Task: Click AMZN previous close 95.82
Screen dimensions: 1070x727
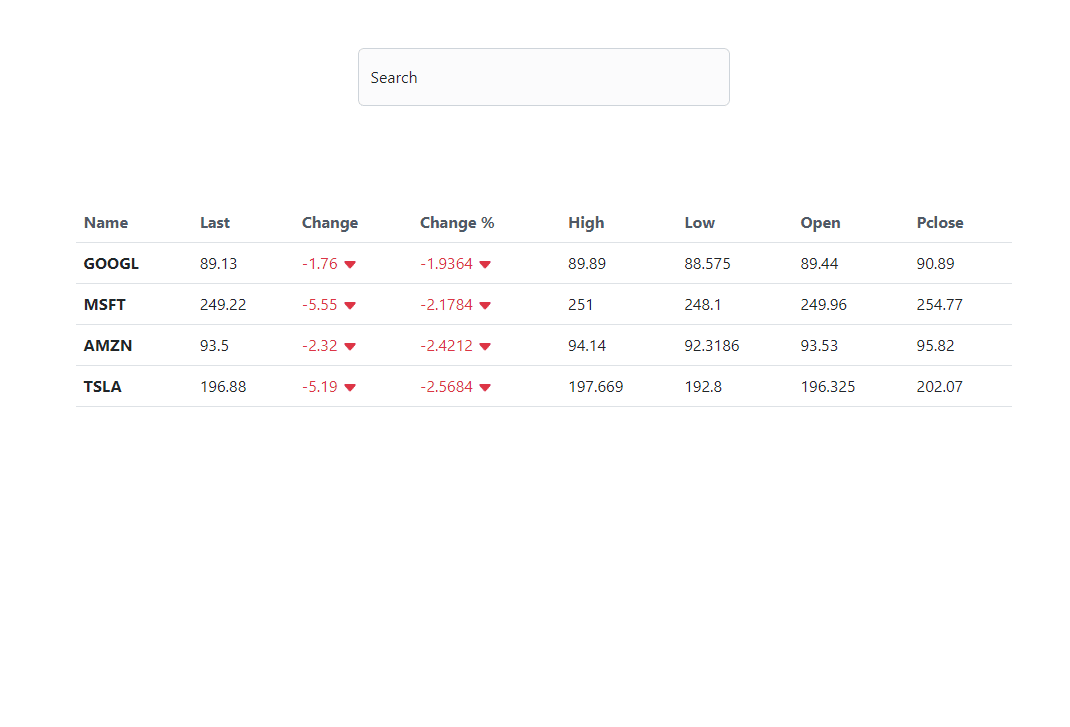Action: (x=936, y=345)
